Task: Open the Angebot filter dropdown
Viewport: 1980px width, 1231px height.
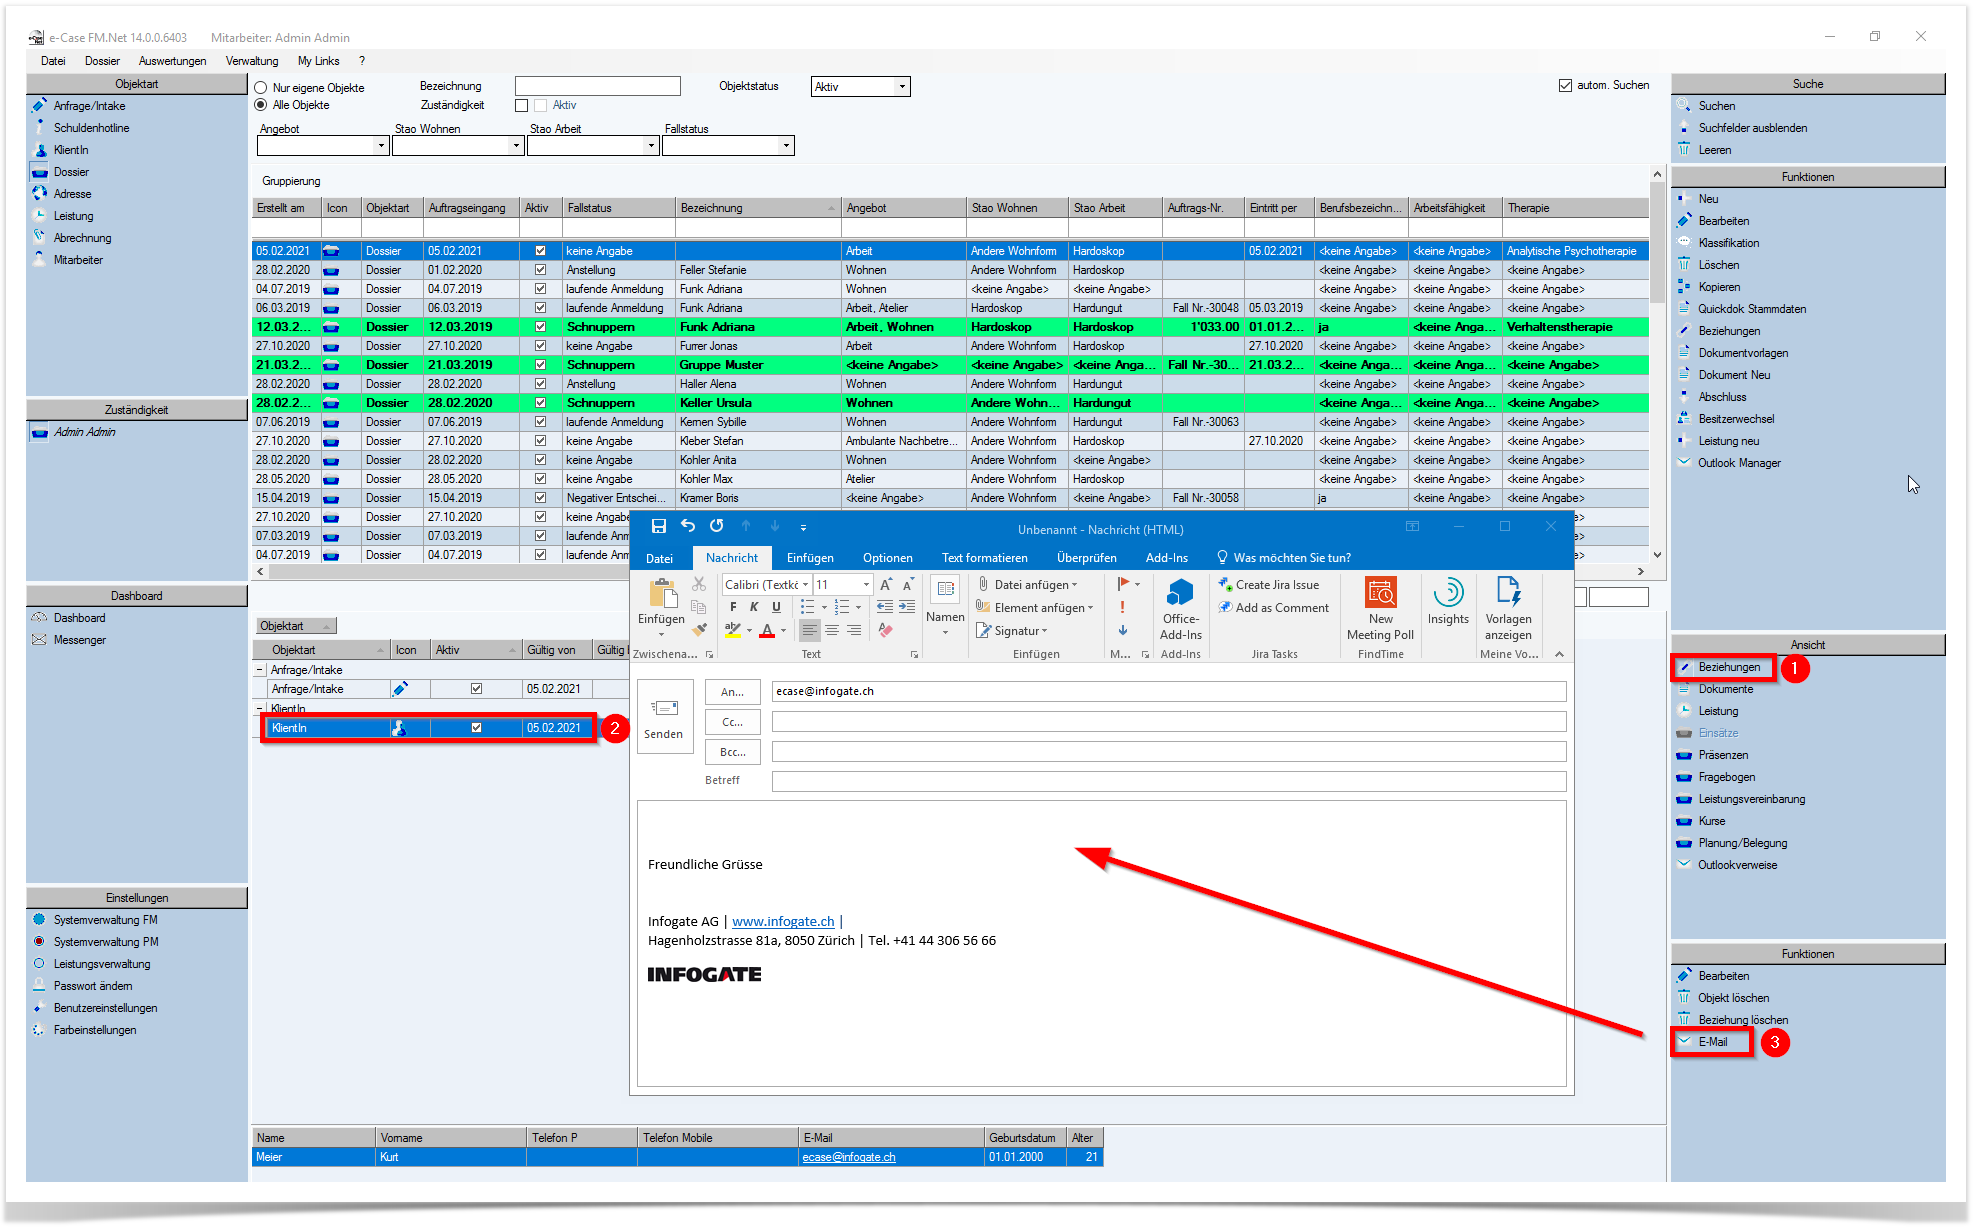Action: pyautogui.click(x=381, y=146)
